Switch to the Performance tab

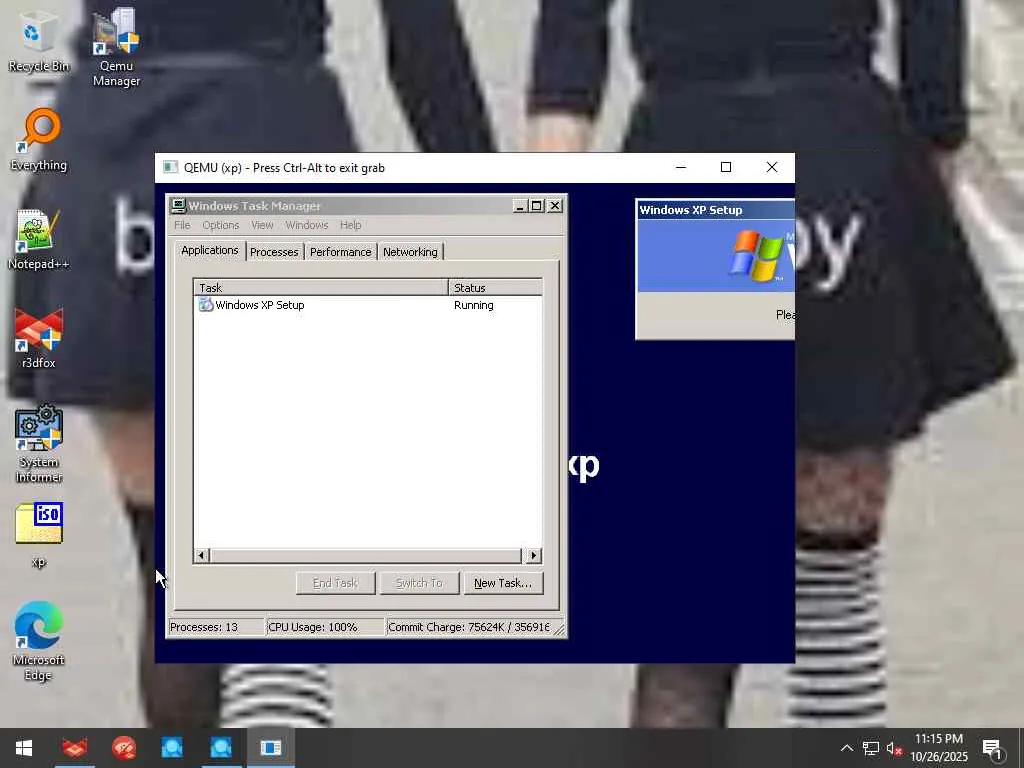(x=340, y=252)
